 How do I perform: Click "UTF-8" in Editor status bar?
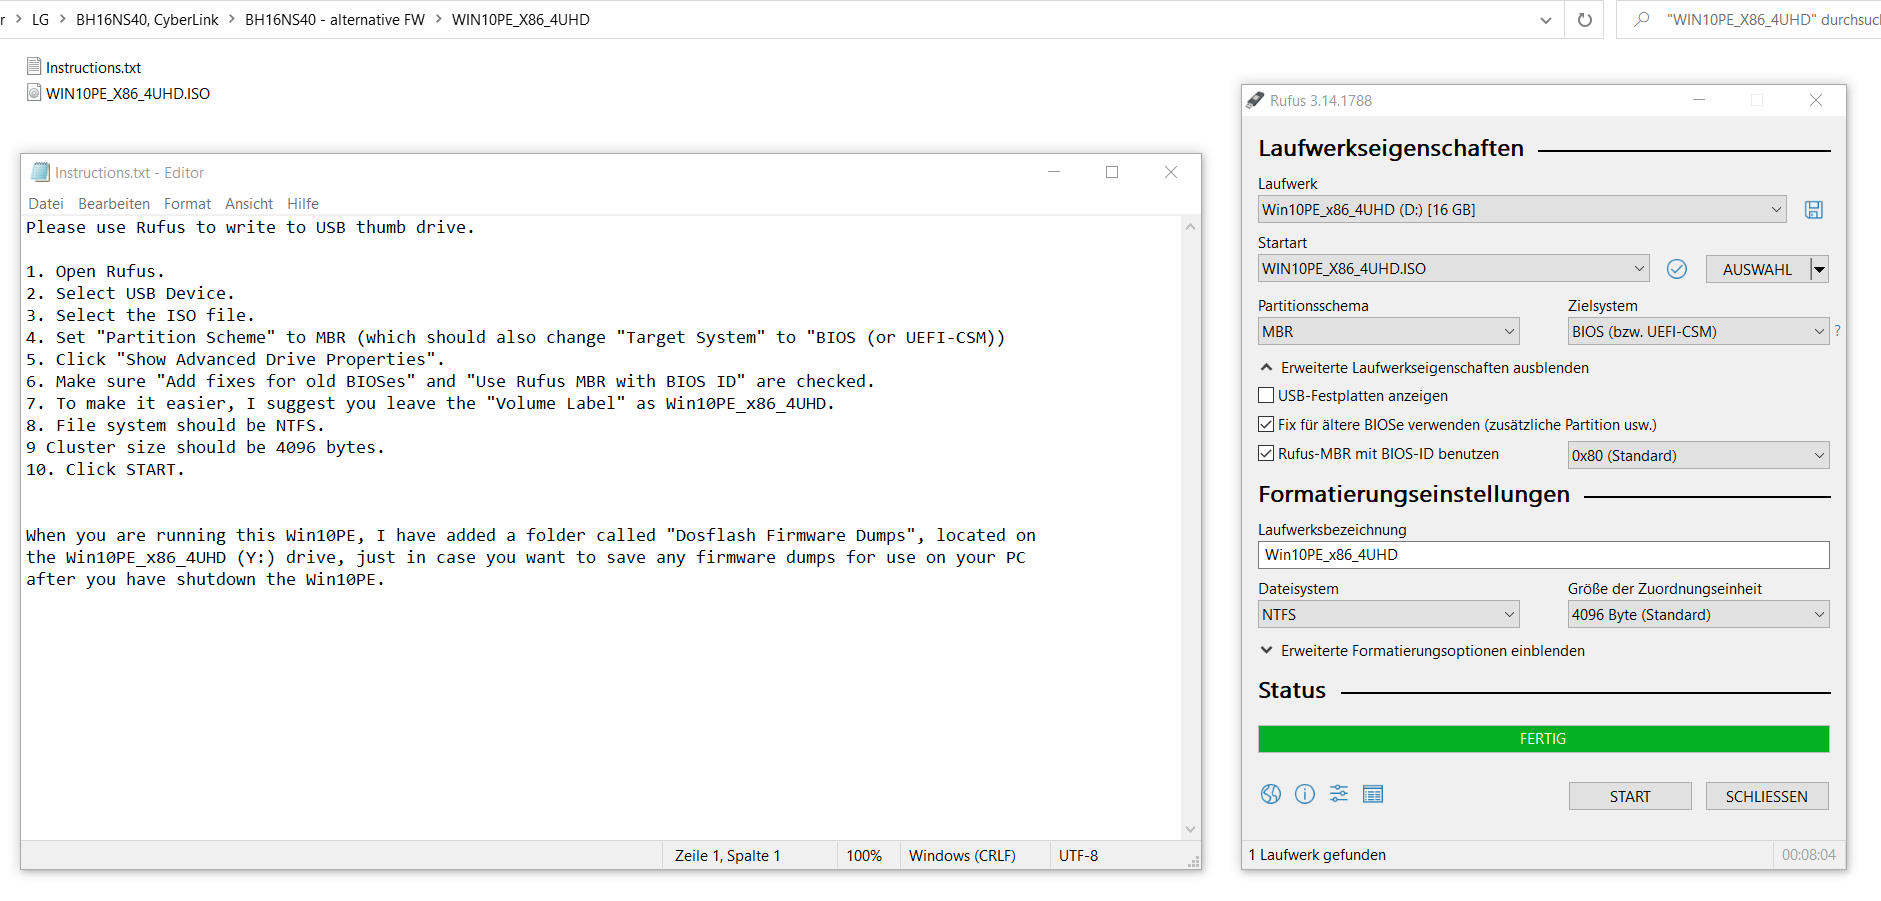1078,856
